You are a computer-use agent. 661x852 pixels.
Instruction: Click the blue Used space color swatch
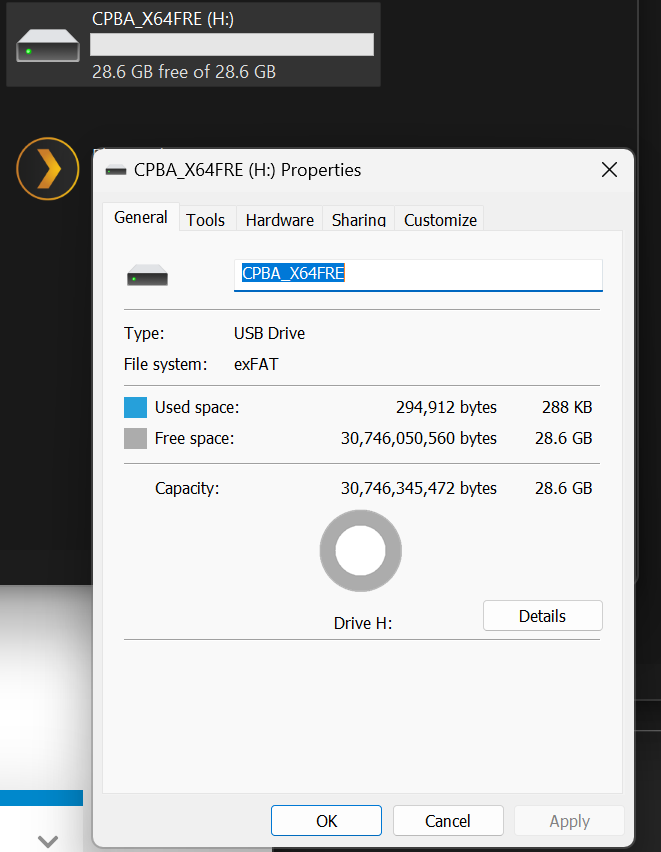[x=135, y=408]
